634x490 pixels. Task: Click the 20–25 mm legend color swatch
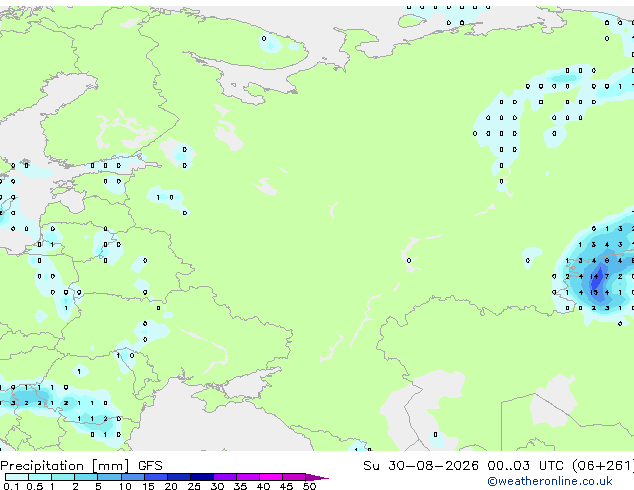pyautogui.click(x=178, y=477)
